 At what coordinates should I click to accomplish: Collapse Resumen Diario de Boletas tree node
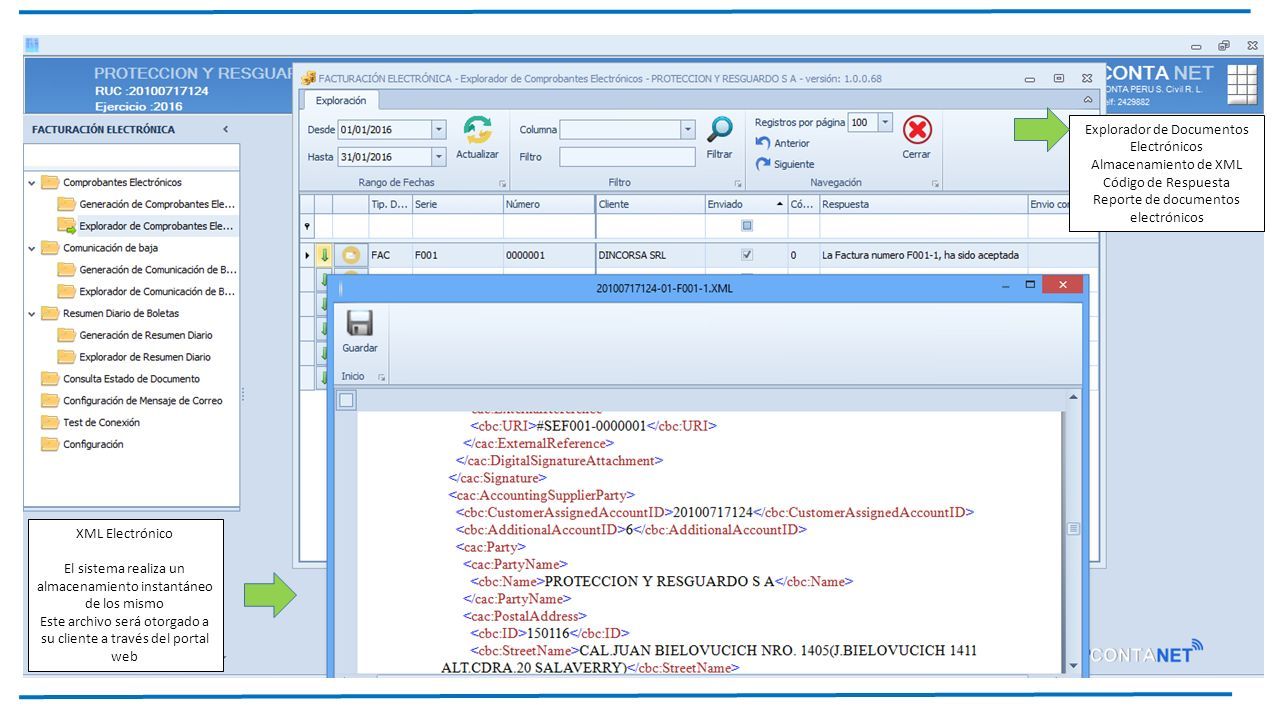(x=32, y=314)
